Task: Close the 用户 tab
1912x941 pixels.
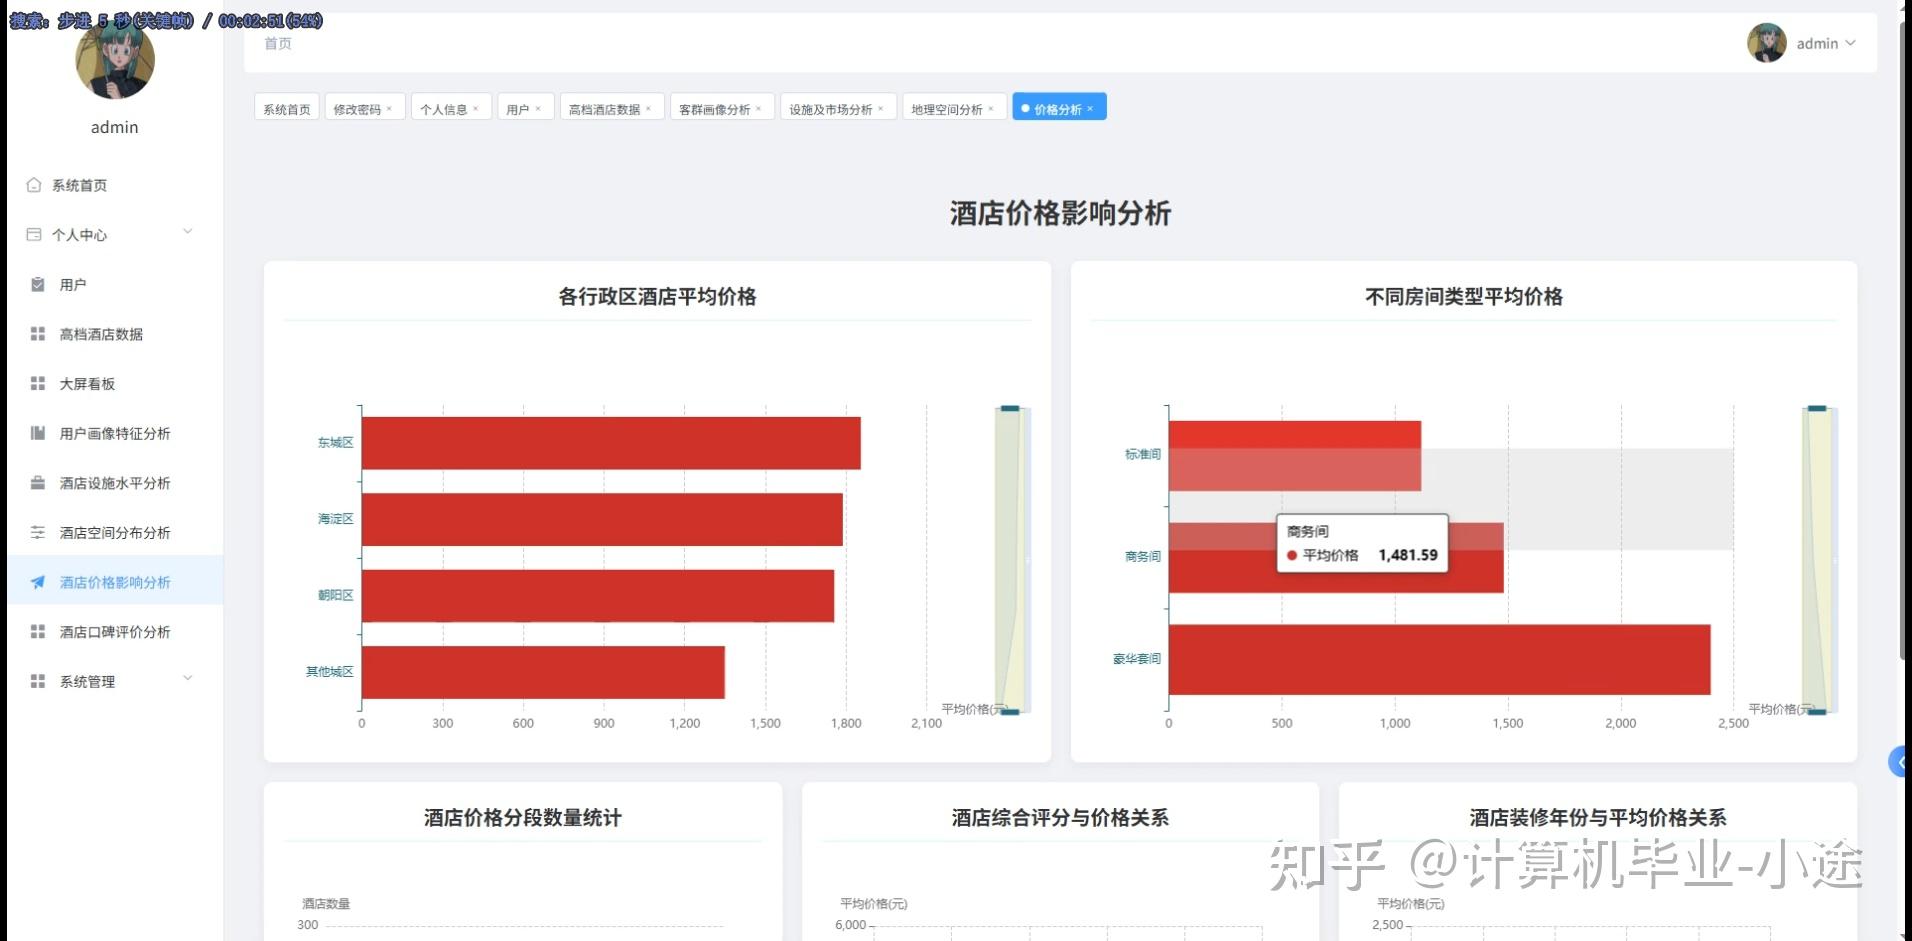Action: pyautogui.click(x=540, y=107)
